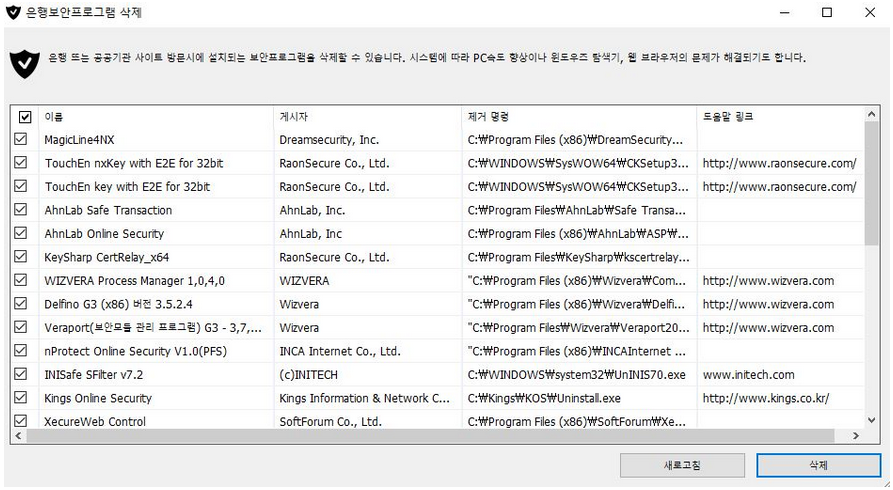
Task: Uncheck INISafe SFilter v7.2 checkbox
Action: [21, 374]
